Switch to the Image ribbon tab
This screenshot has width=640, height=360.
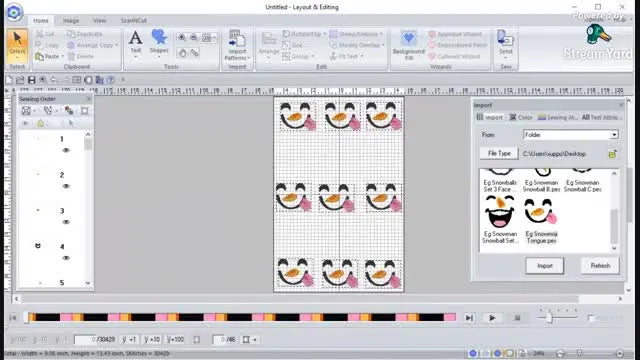click(x=71, y=20)
